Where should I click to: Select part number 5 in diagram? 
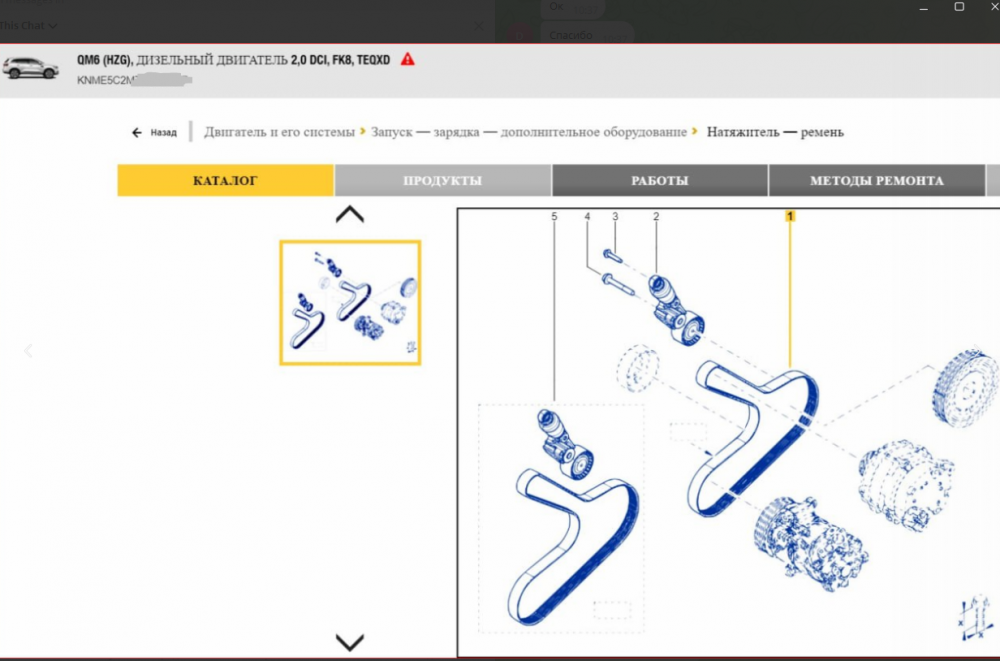coord(554,217)
